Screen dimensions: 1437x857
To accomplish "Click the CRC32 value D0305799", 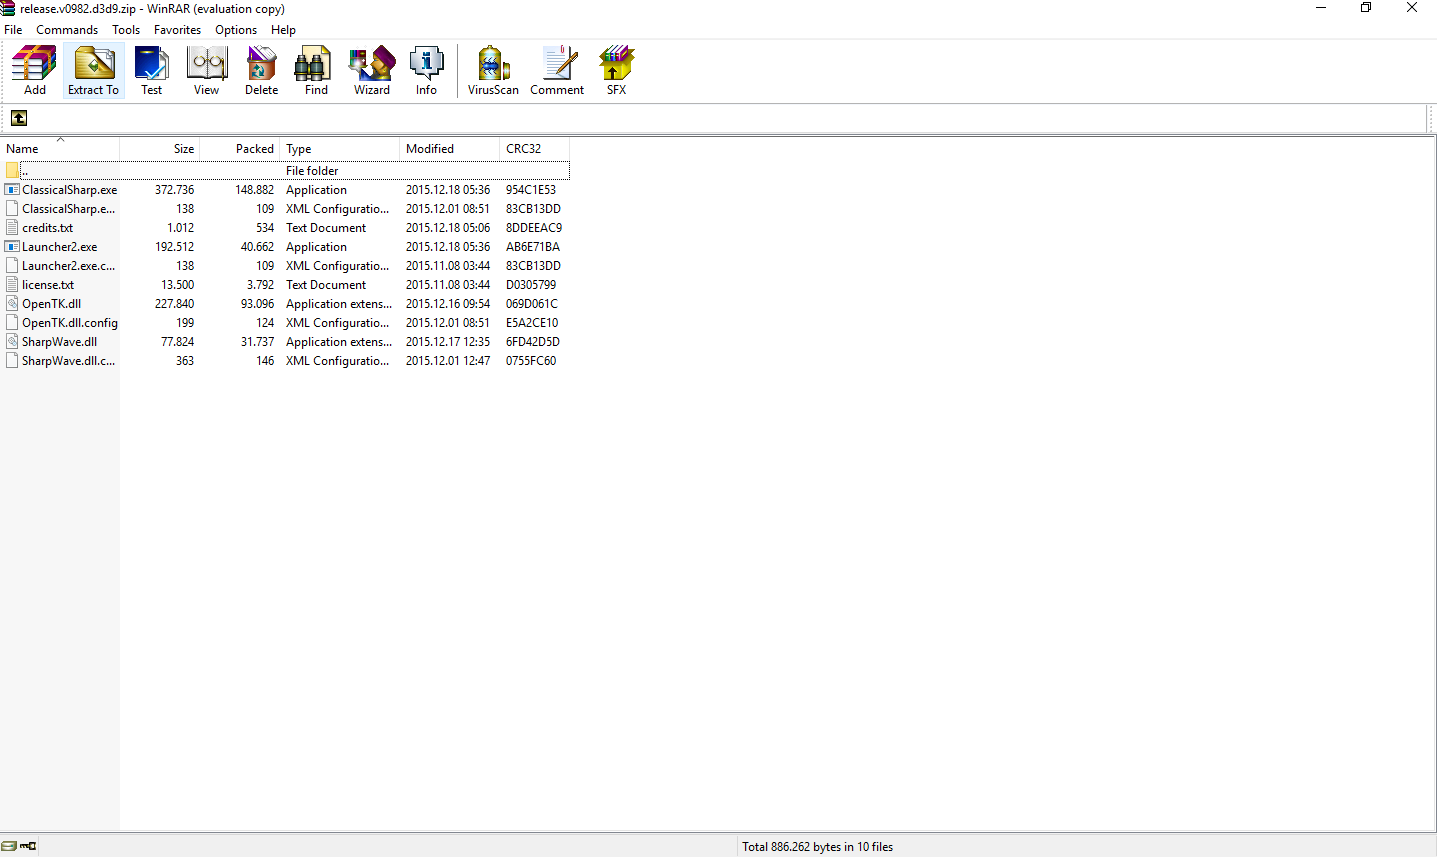I will (531, 285).
